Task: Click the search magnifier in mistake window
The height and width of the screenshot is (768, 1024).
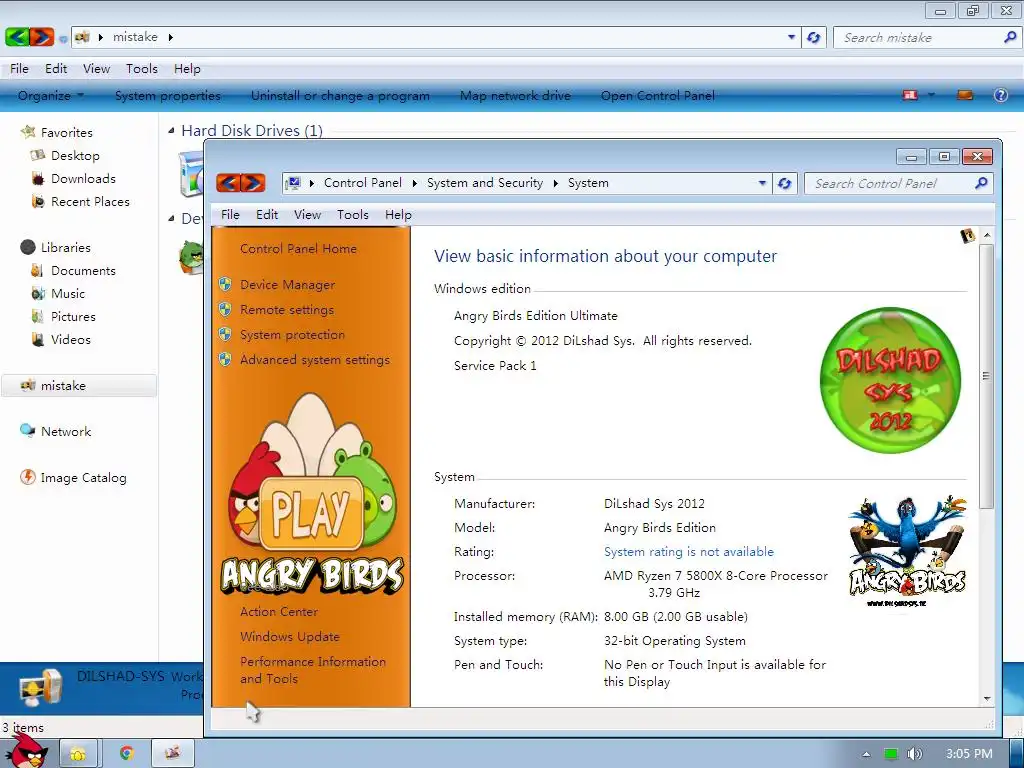Action: click(x=1010, y=37)
